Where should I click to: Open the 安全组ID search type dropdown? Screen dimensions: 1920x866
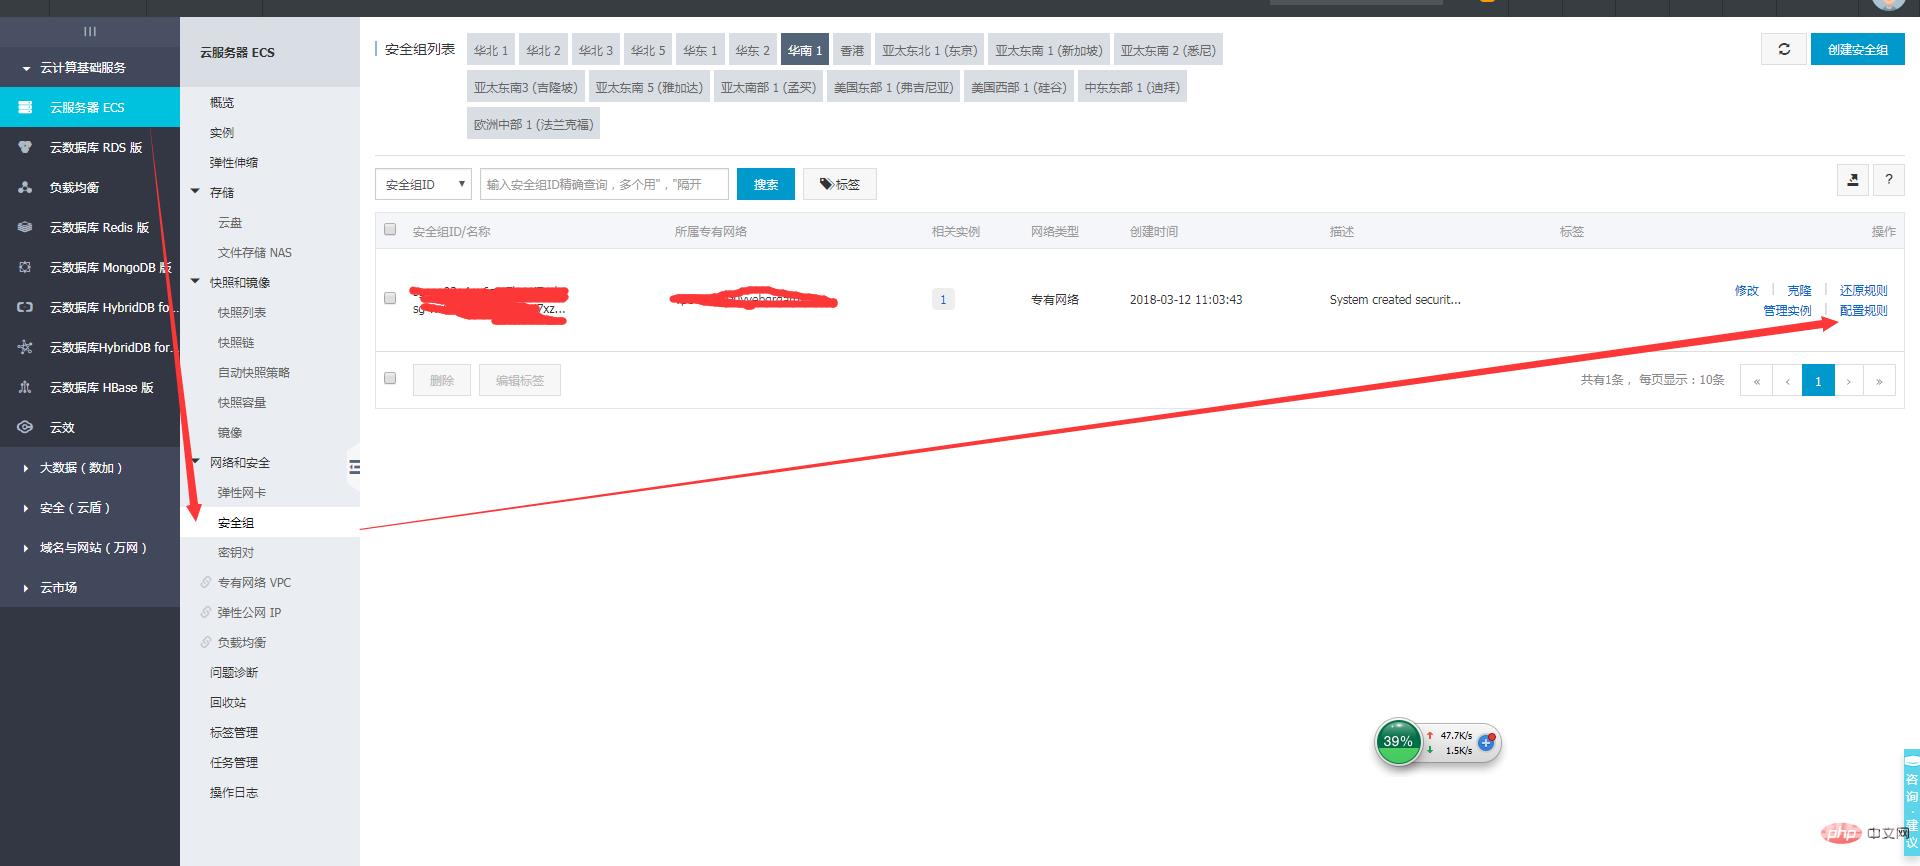point(423,184)
